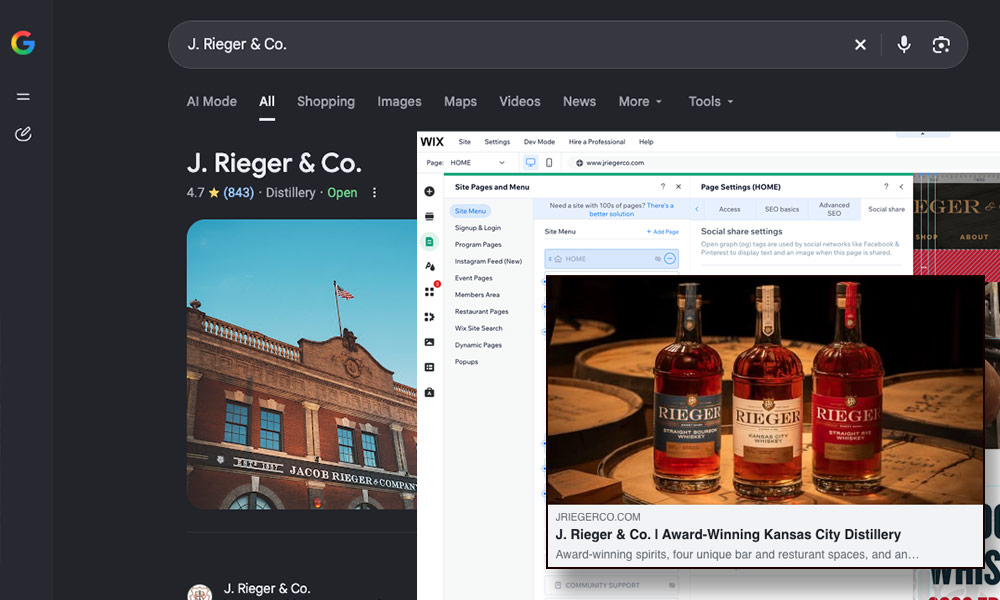Image resolution: width=1000 pixels, height=600 pixels.
Task: Select the Google Videos tab
Action: point(520,101)
